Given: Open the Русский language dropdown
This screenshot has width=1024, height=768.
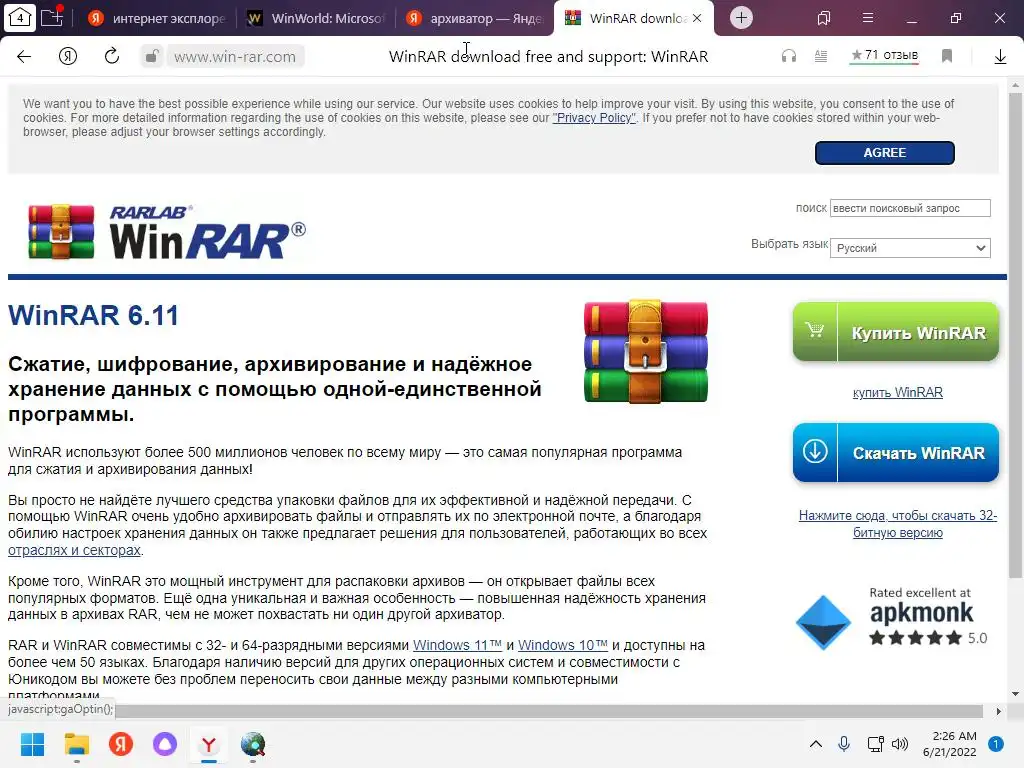Looking at the screenshot, I should pos(910,248).
